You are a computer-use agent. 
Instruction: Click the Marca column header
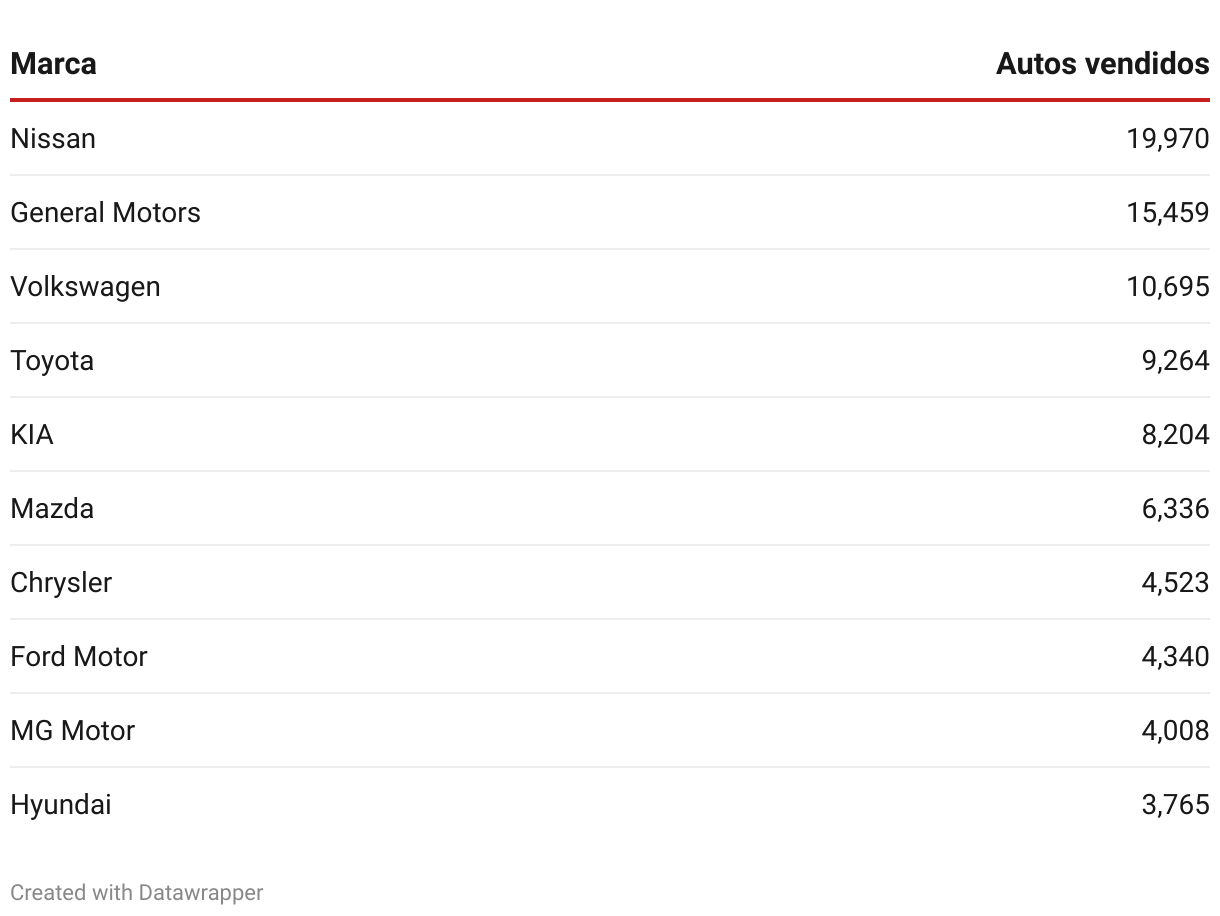coord(53,64)
